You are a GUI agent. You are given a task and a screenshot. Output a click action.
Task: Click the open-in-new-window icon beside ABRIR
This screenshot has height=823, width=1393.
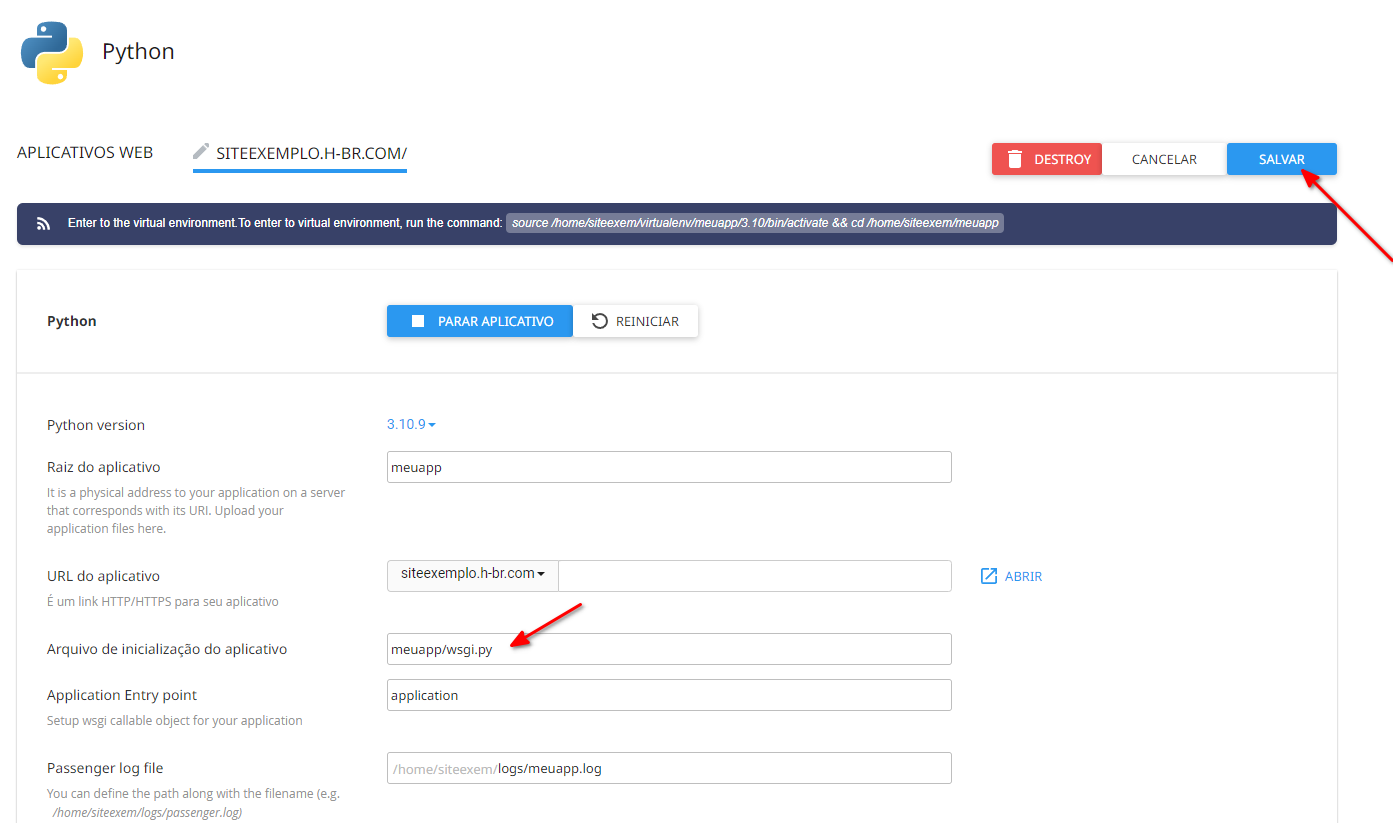(x=989, y=576)
